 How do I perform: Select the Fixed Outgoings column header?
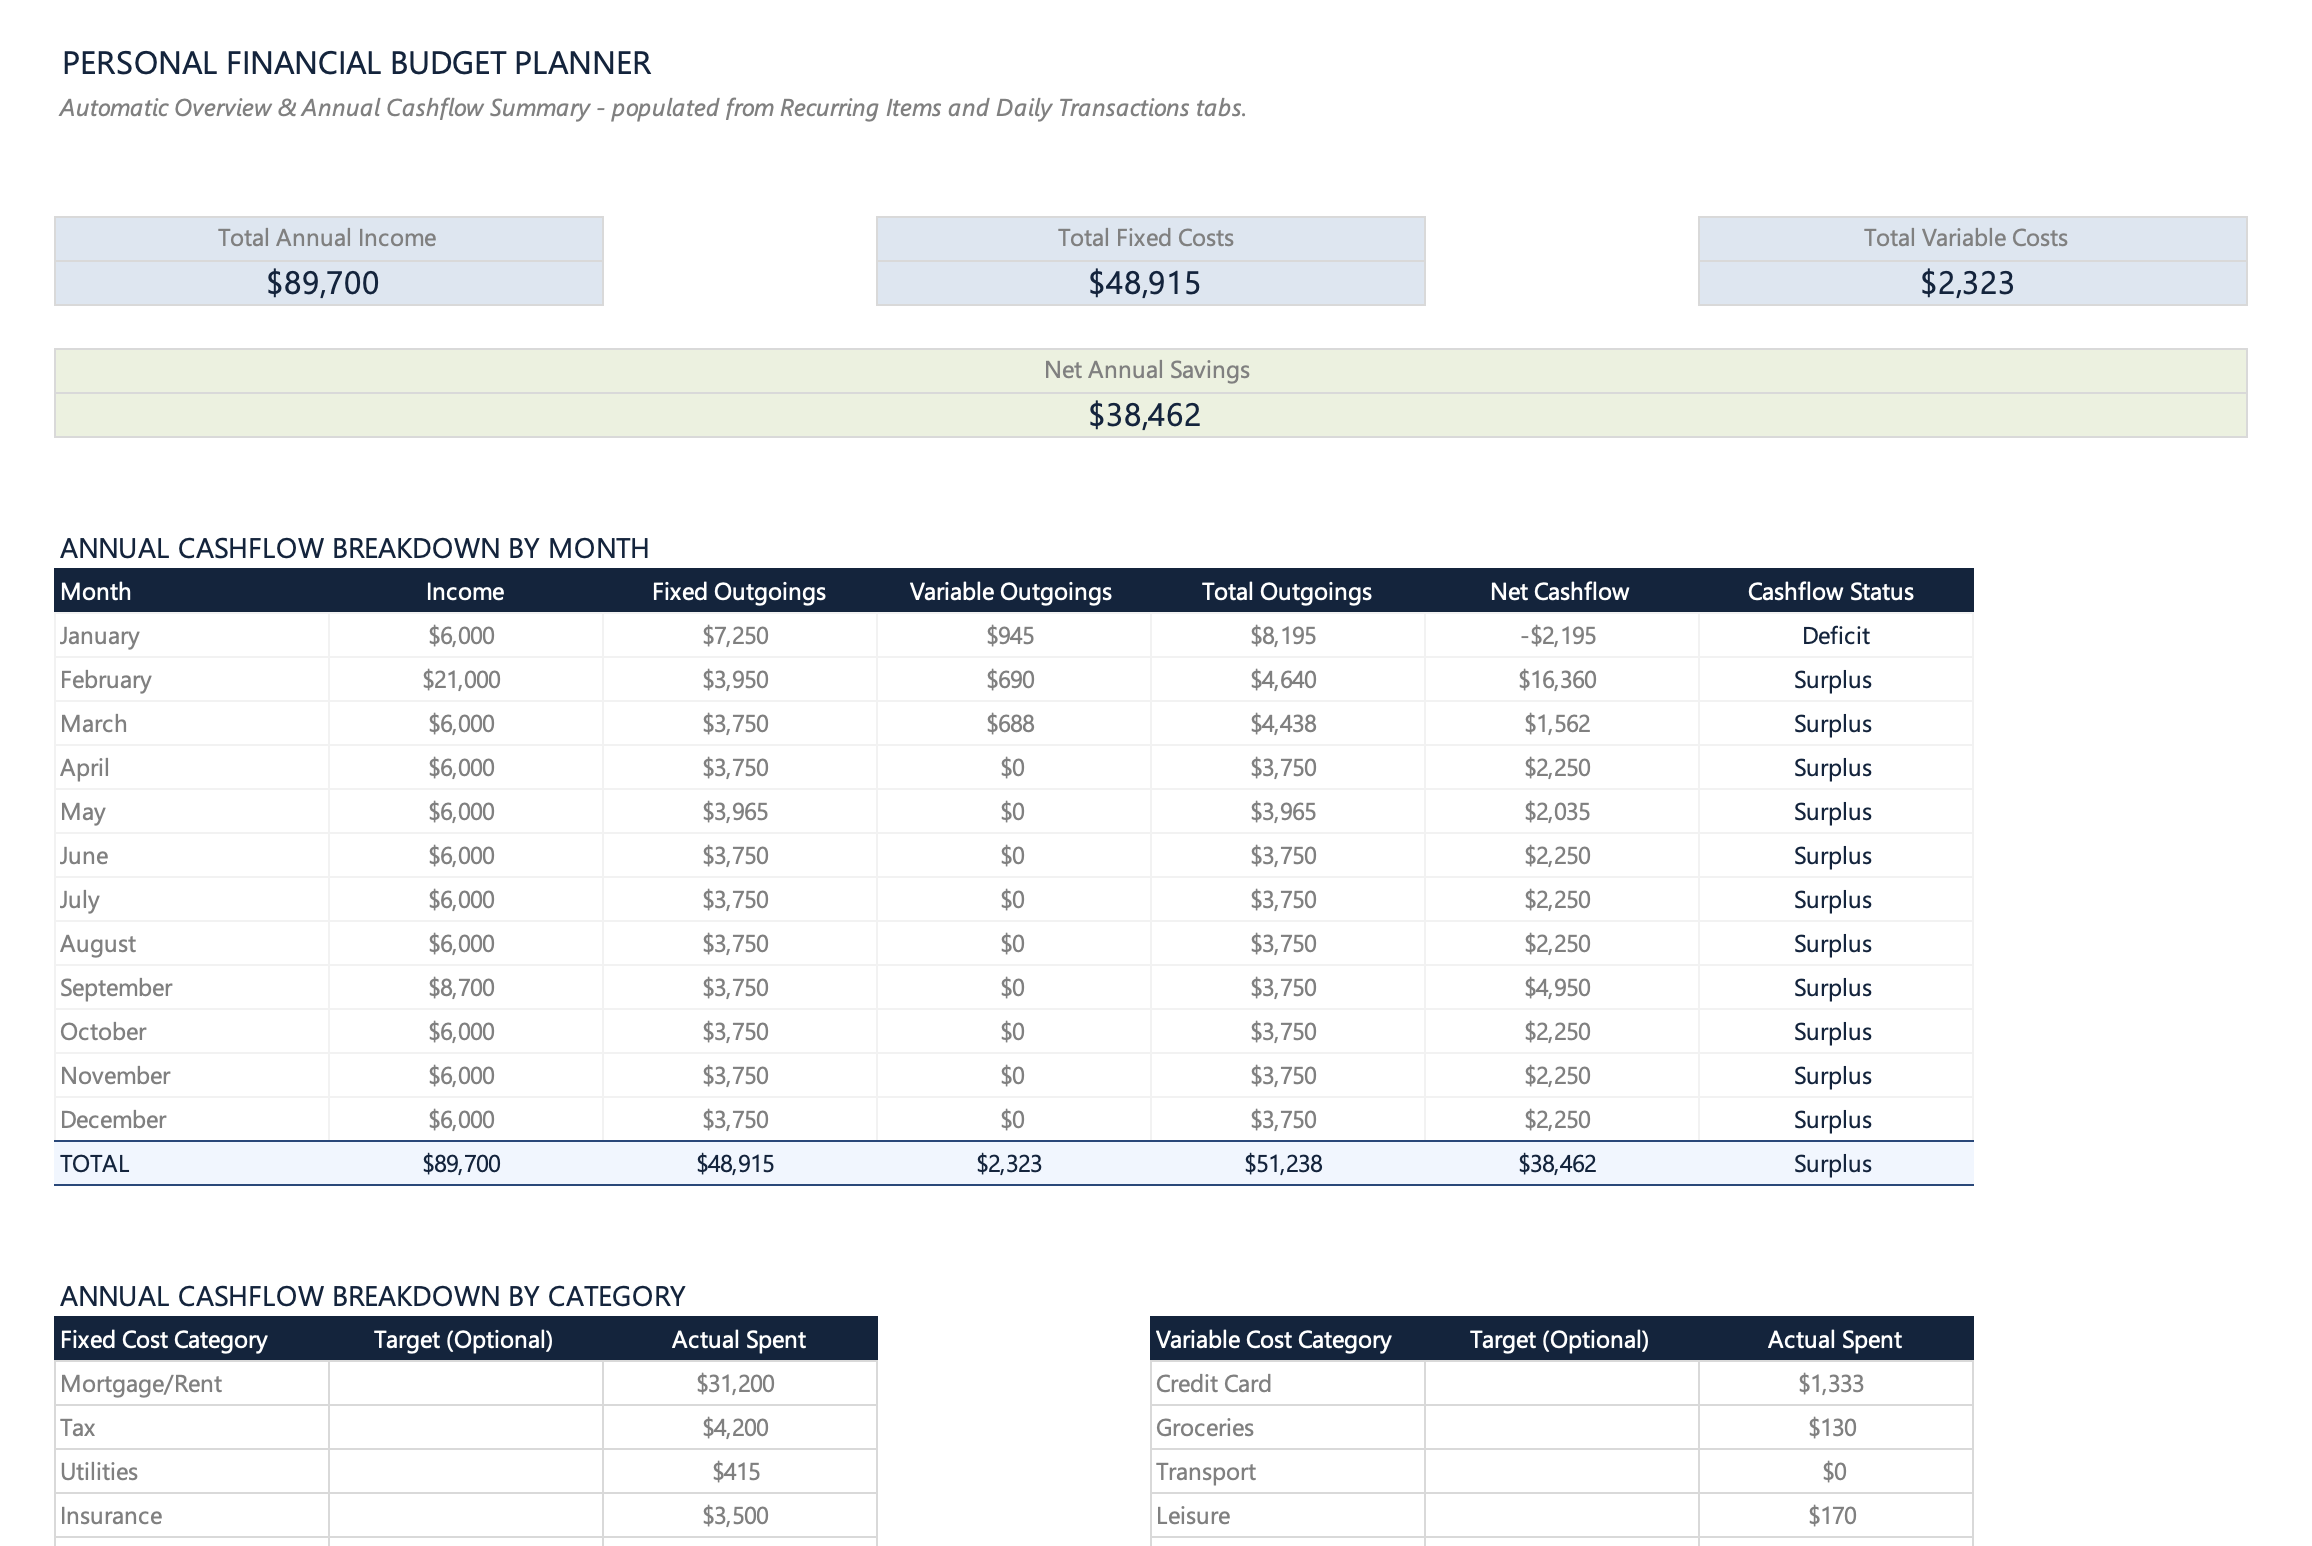tap(739, 591)
